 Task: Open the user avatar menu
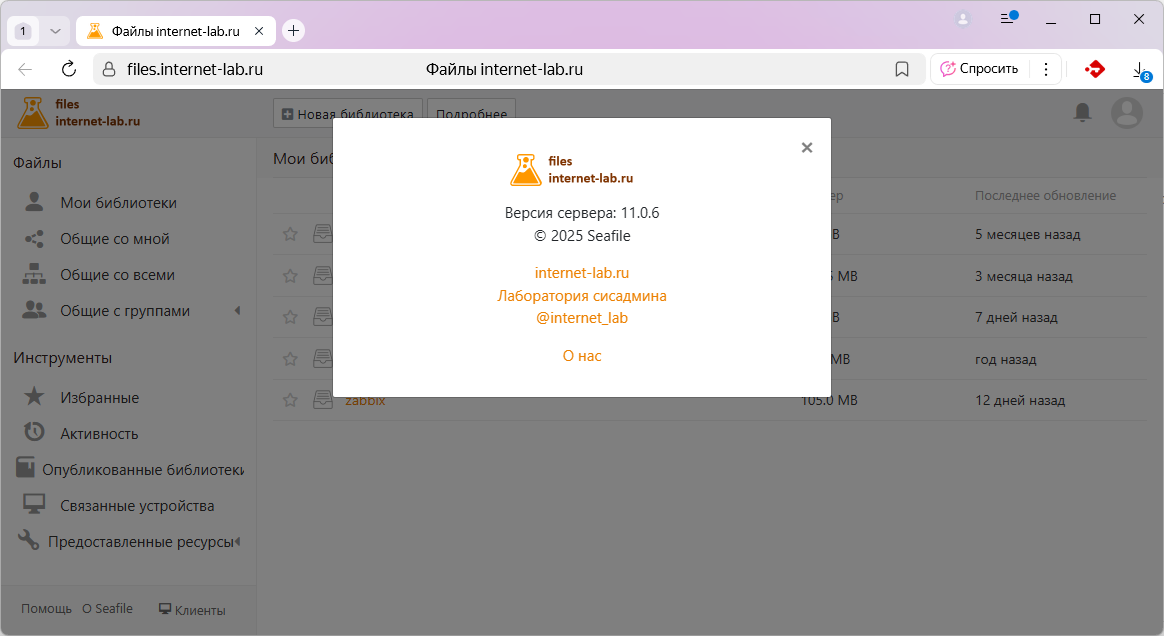click(1127, 113)
